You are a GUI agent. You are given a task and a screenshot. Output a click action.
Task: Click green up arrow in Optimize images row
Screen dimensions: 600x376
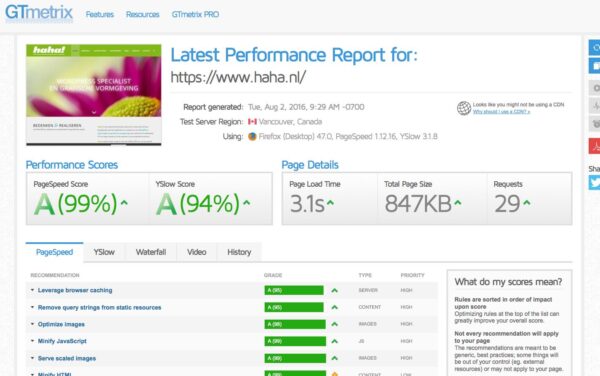(335, 324)
